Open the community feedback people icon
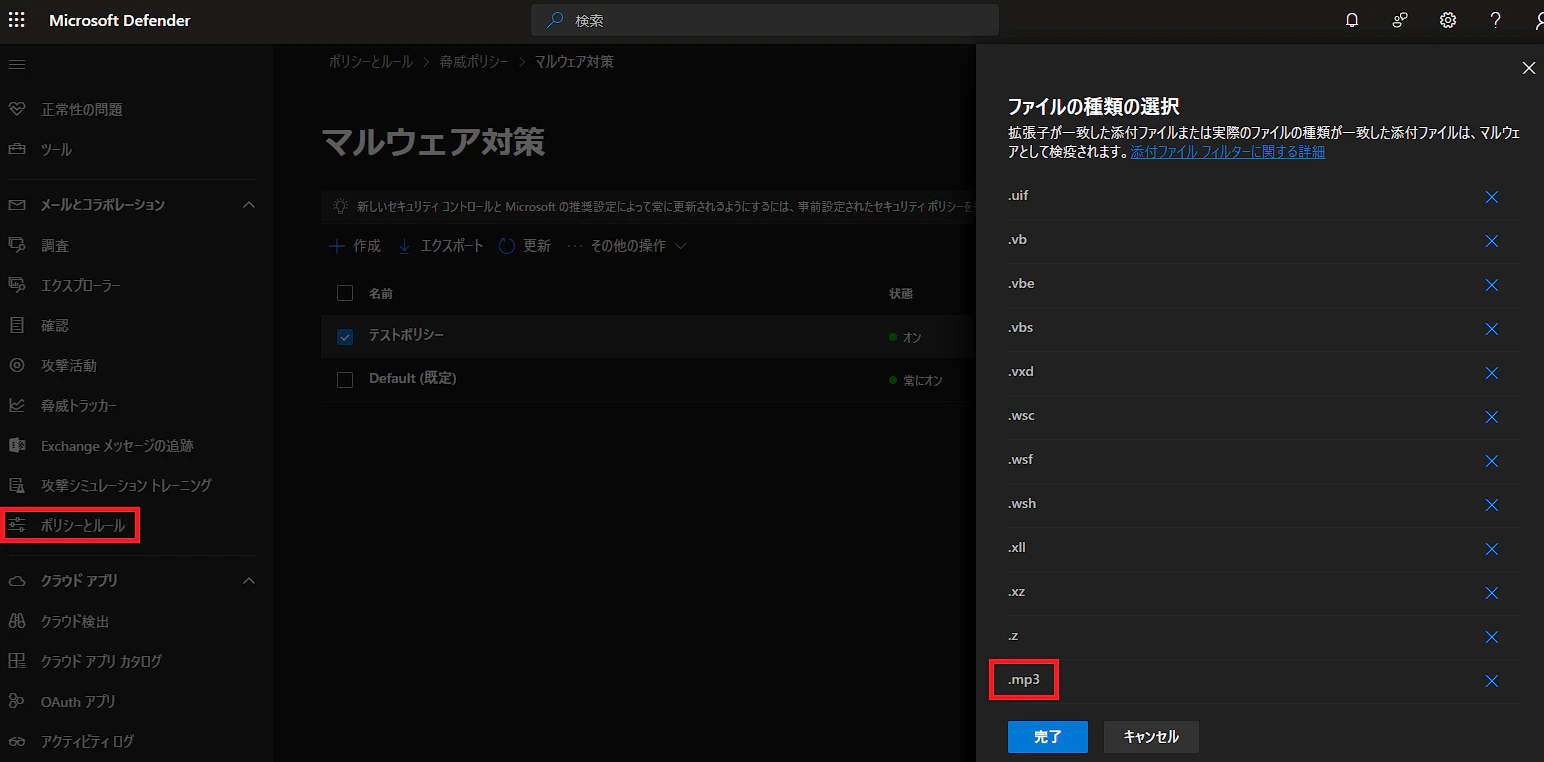This screenshot has height=762, width=1544. pyautogui.click(x=1400, y=20)
